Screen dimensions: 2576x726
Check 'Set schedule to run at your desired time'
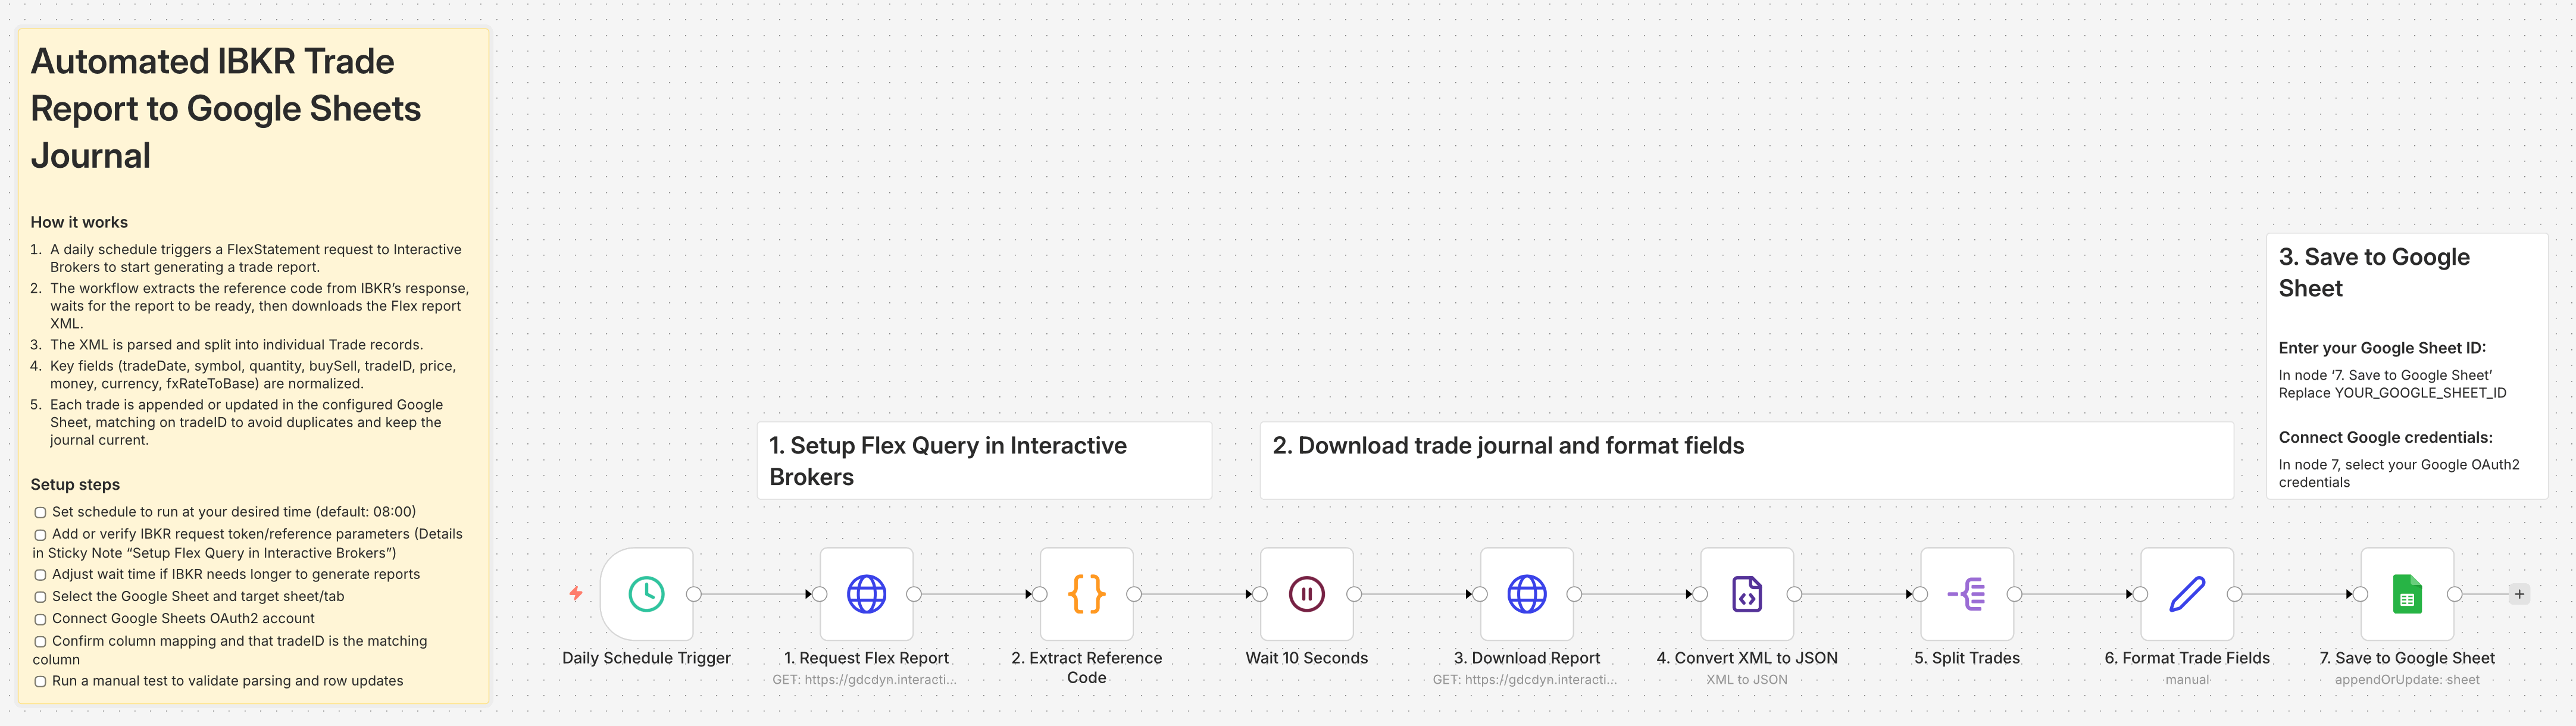coord(41,513)
